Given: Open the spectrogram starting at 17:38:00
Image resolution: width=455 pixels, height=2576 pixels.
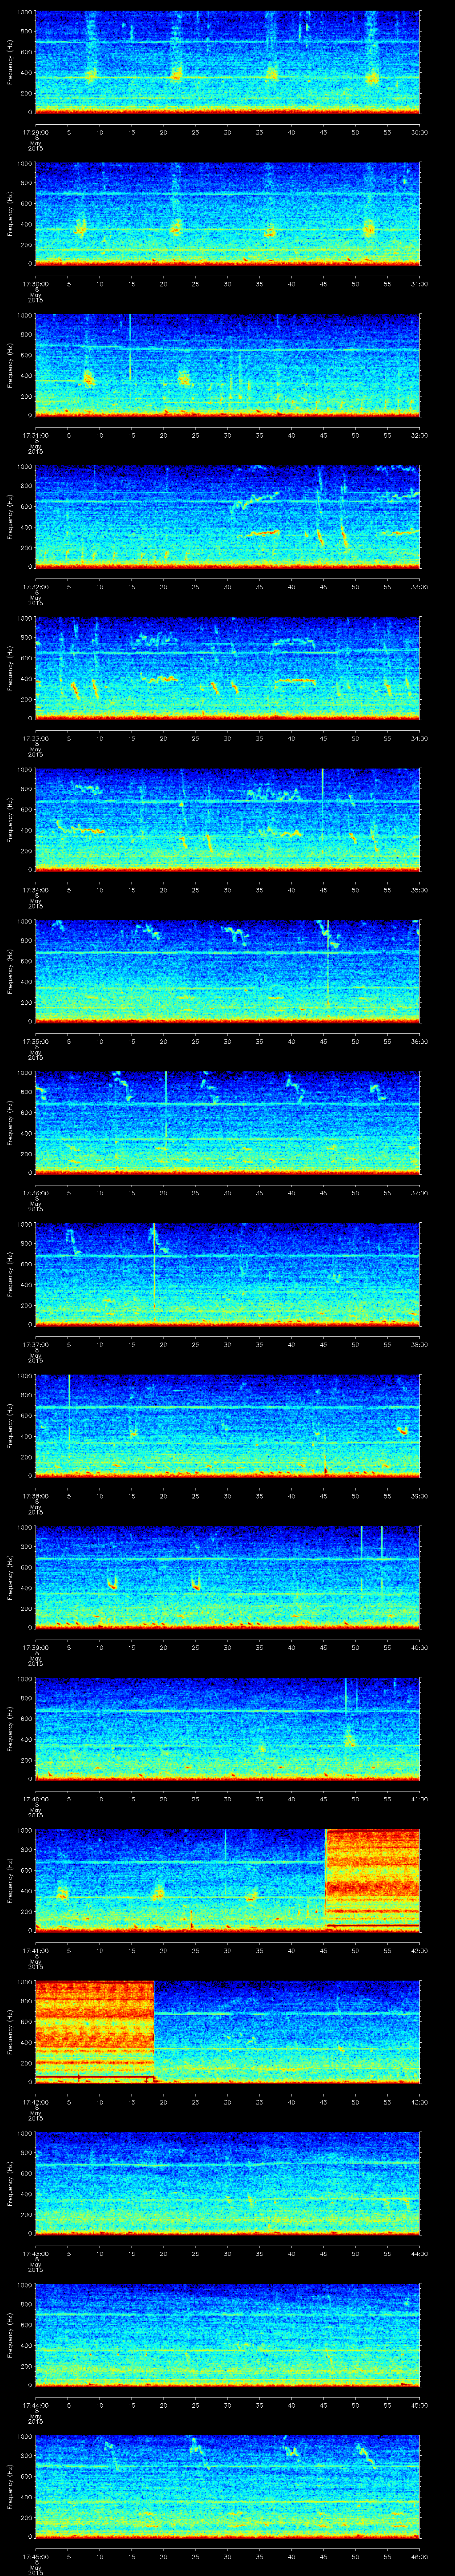Looking at the screenshot, I should click(x=227, y=1426).
